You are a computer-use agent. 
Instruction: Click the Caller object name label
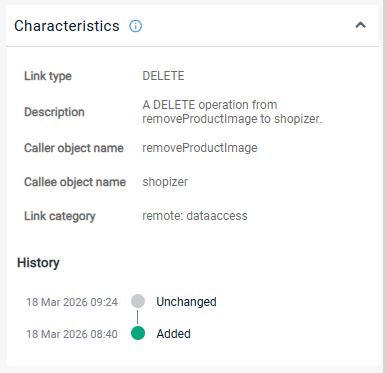coord(74,148)
